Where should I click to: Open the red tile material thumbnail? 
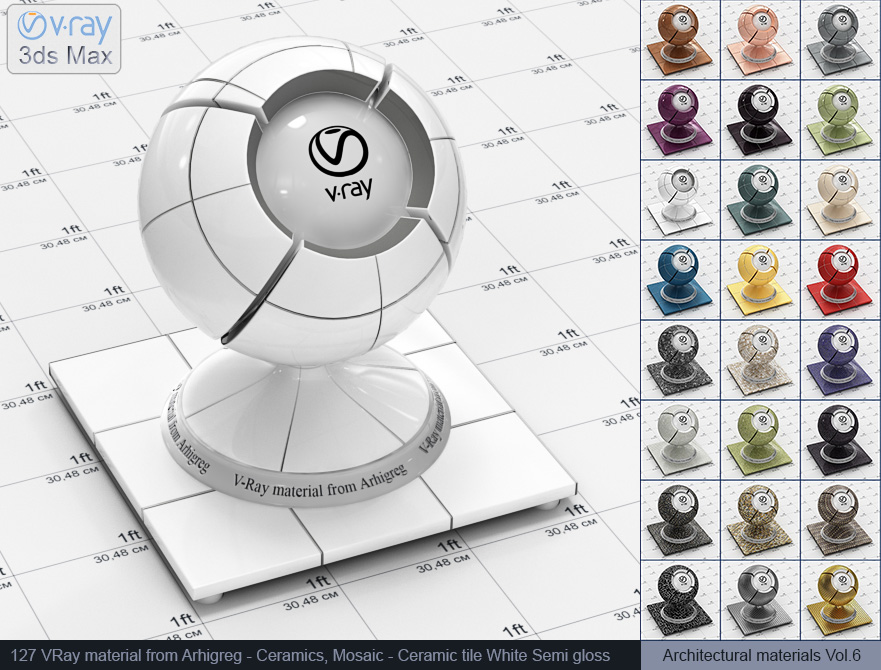click(841, 280)
